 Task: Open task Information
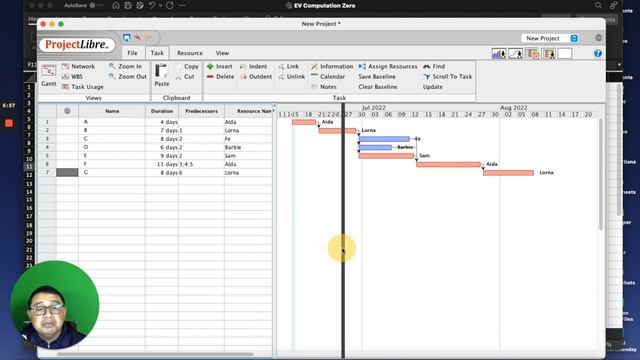point(332,66)
